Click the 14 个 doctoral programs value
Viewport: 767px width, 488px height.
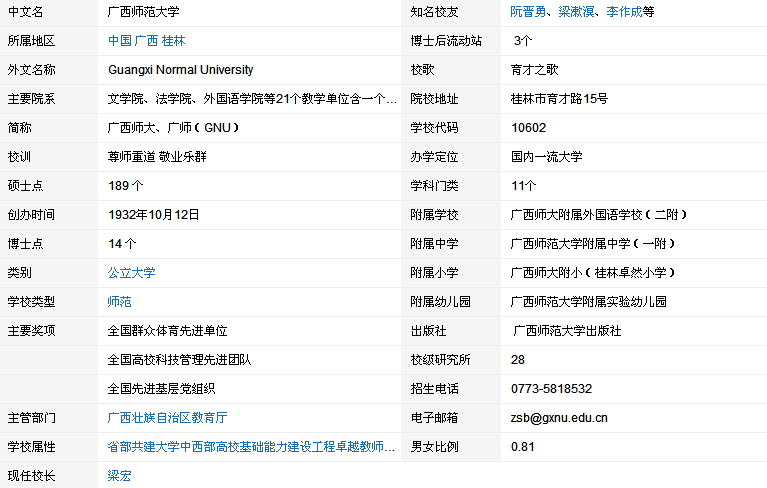pyautogui.click(x=122, y=244)
